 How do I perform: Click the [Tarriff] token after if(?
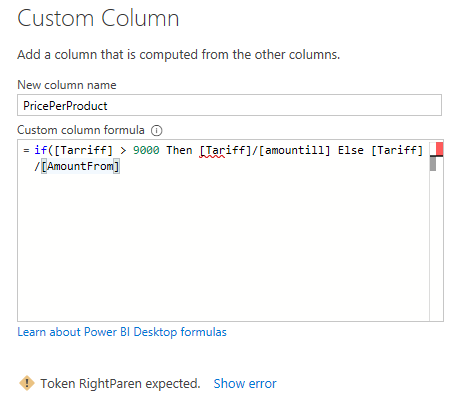(x=84, y=150)
